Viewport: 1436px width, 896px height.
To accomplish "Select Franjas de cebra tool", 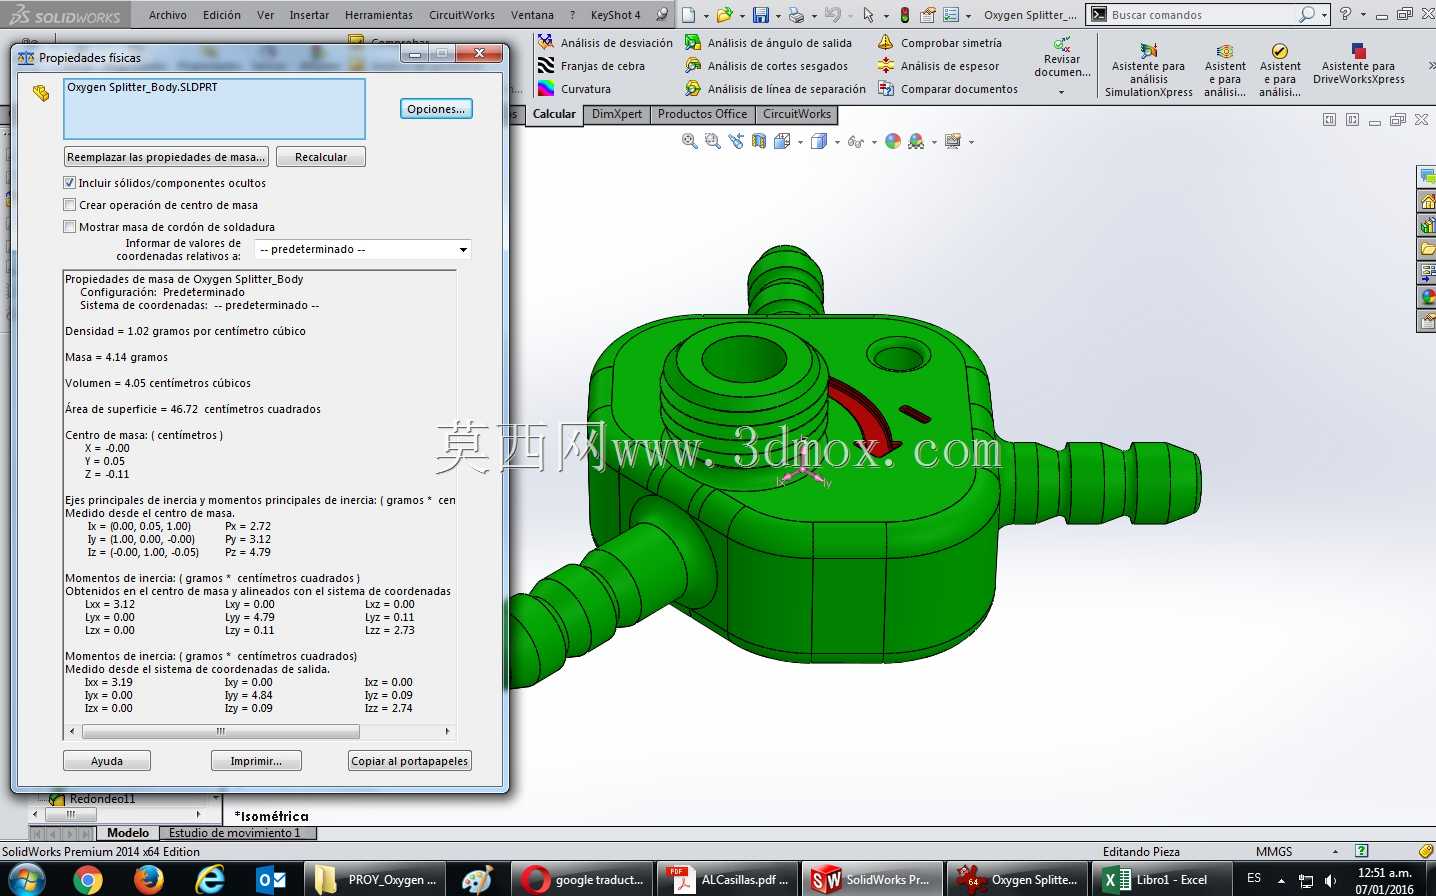I will (x=592, y=66).
